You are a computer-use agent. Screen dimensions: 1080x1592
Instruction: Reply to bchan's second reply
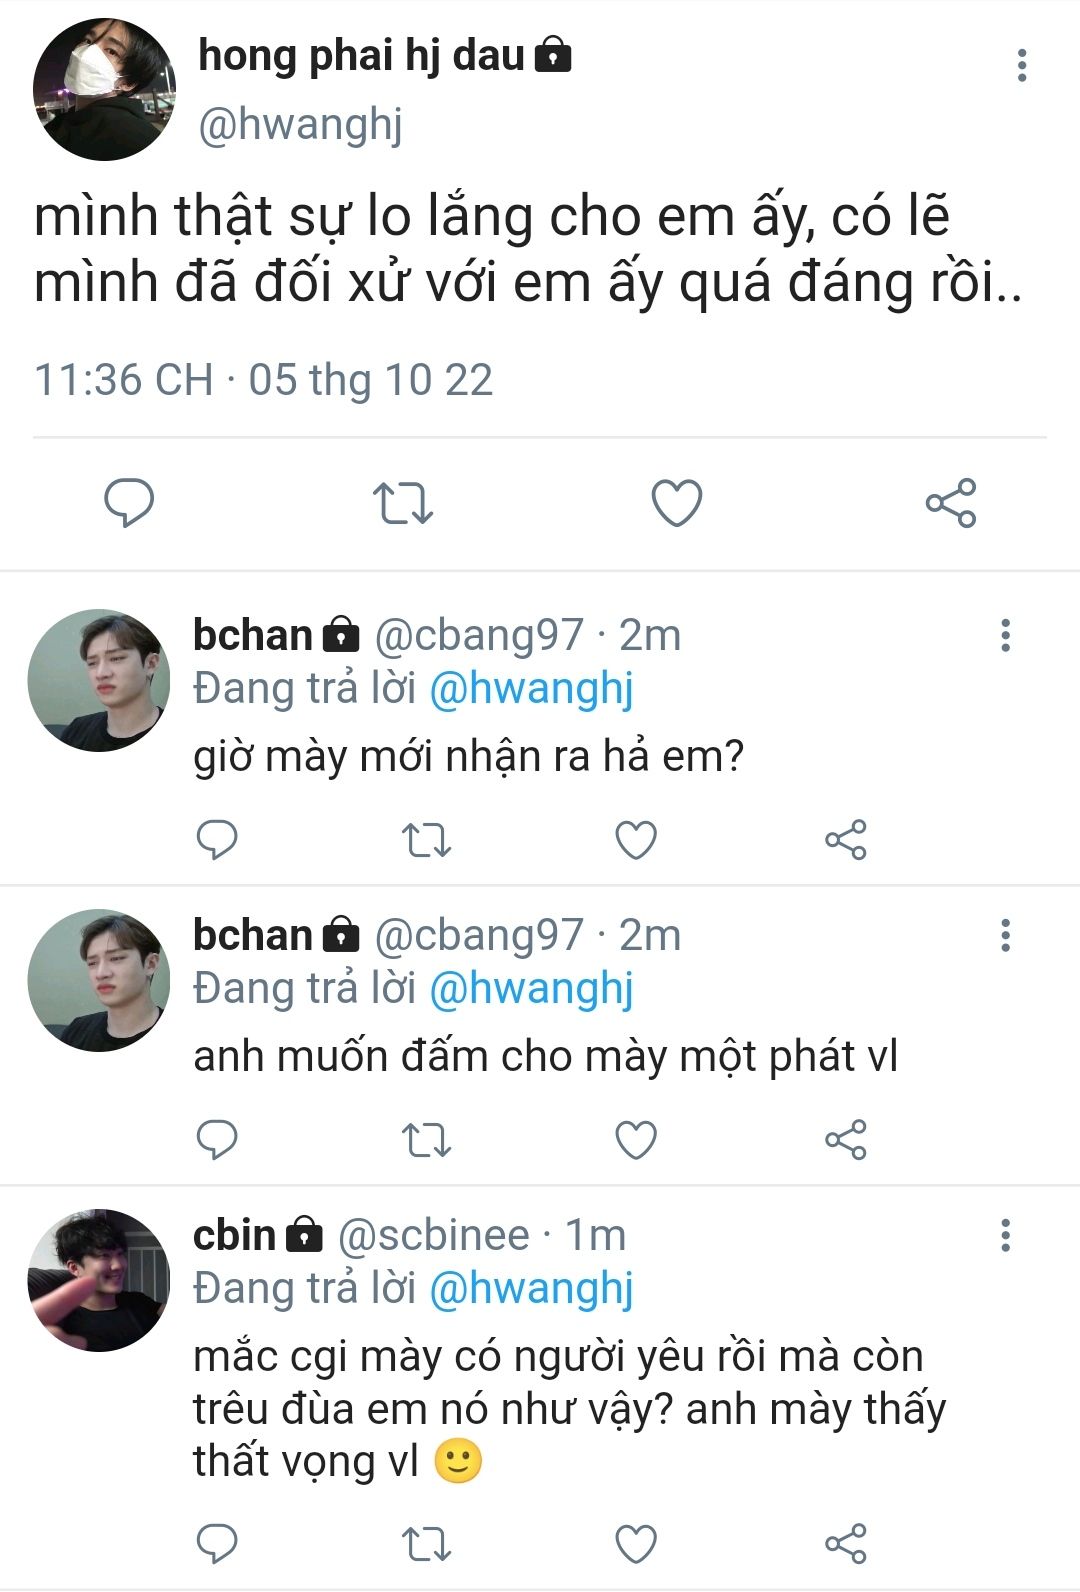[x=217, y=1139]
